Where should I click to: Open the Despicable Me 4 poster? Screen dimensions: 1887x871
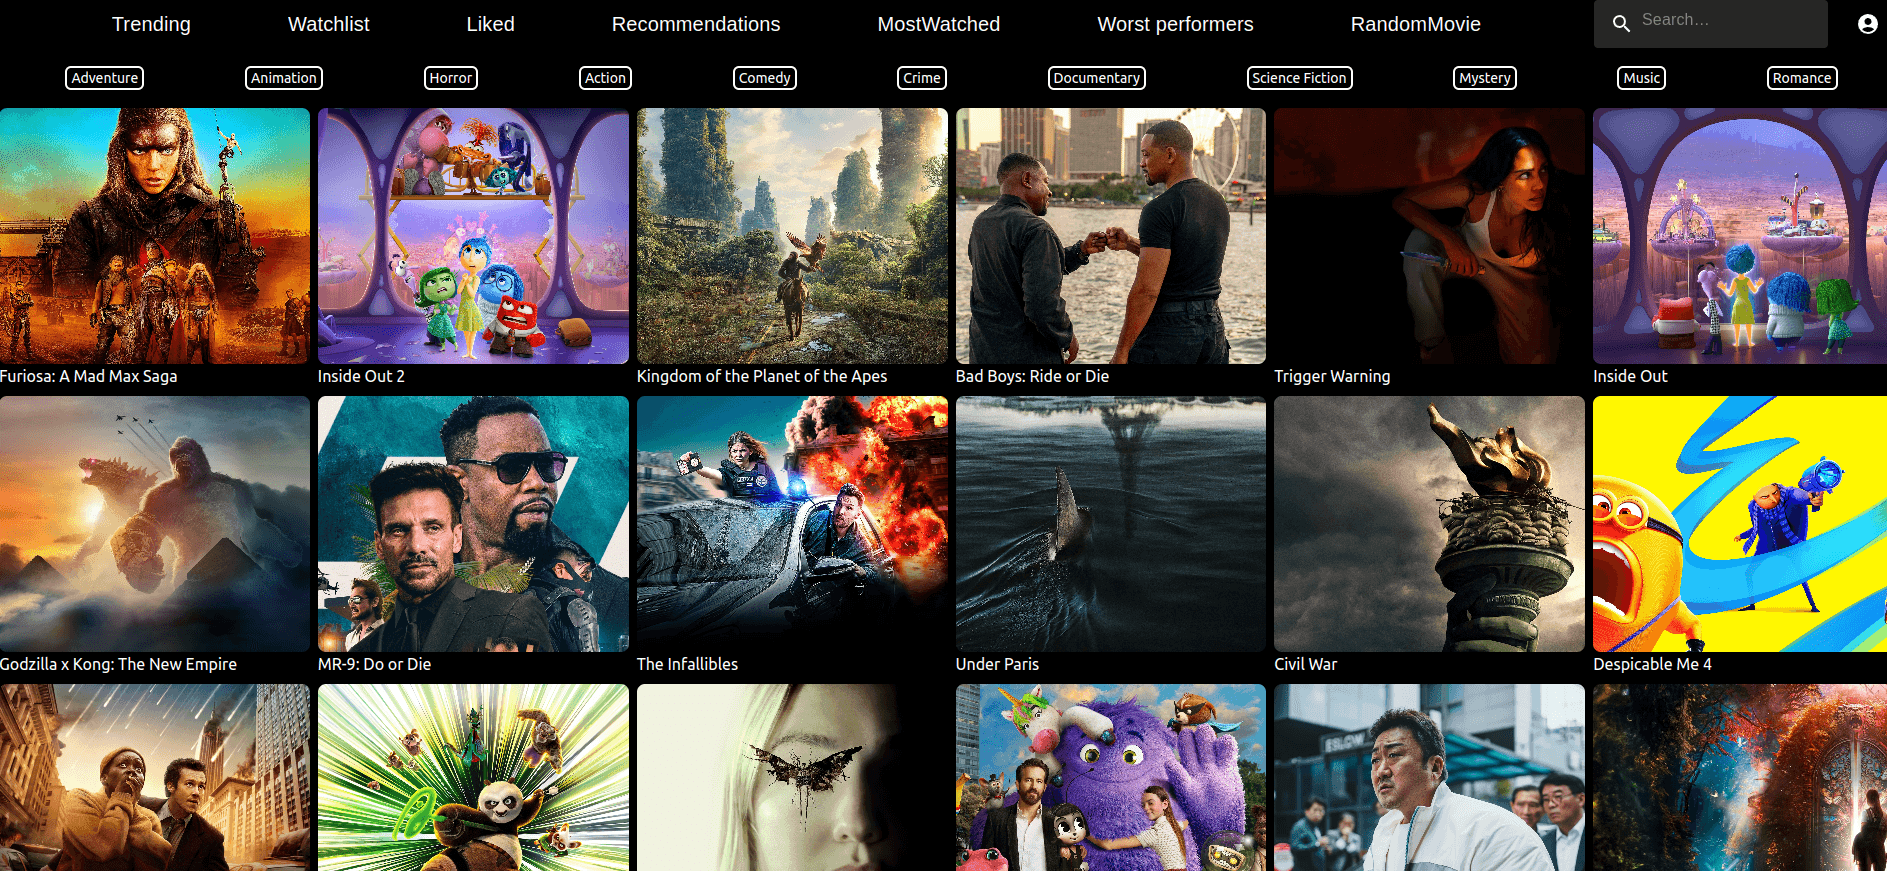click(x=1740, y=524)
